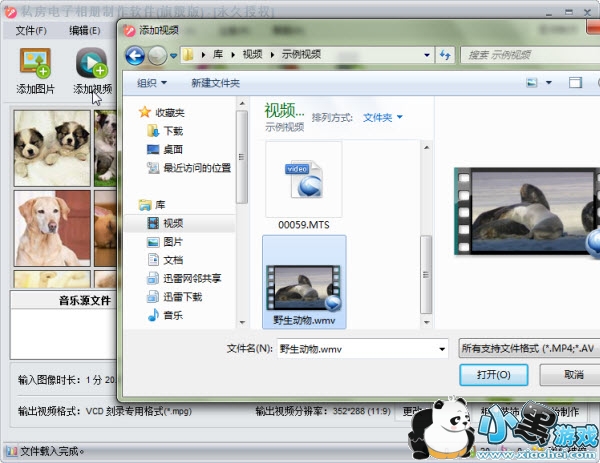This screenshot has height=463, width=600.
Task: Click the 打开(O) open button
Action: [x=494, y=374]
